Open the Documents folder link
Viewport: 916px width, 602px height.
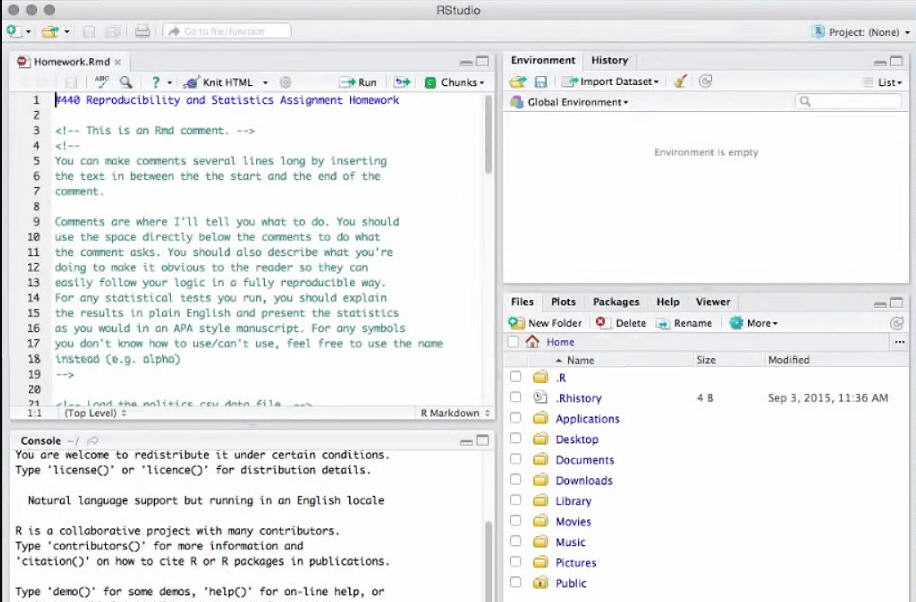pyautogui.click(x=588, y=459)
